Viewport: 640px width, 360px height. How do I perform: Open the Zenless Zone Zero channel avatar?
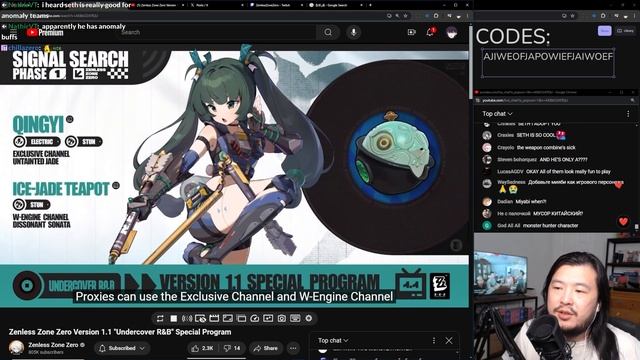pos(17,348)
